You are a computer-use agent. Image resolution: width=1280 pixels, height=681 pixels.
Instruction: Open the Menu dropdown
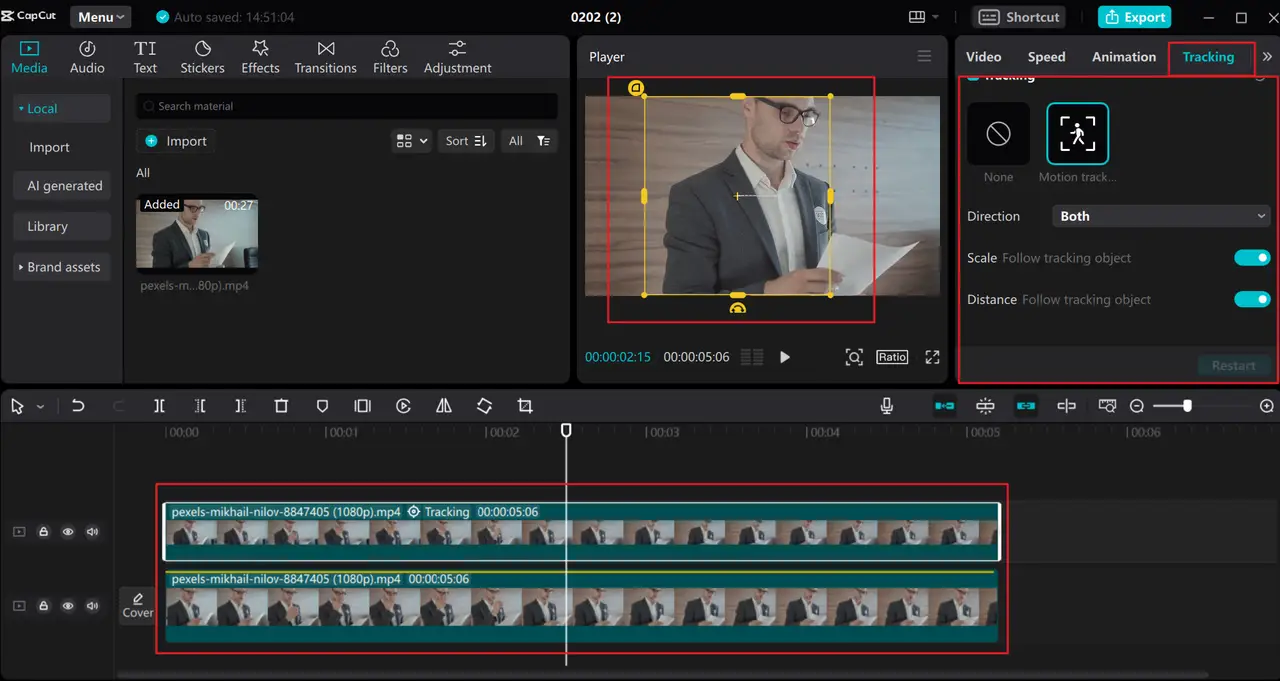tap(100, 17)
